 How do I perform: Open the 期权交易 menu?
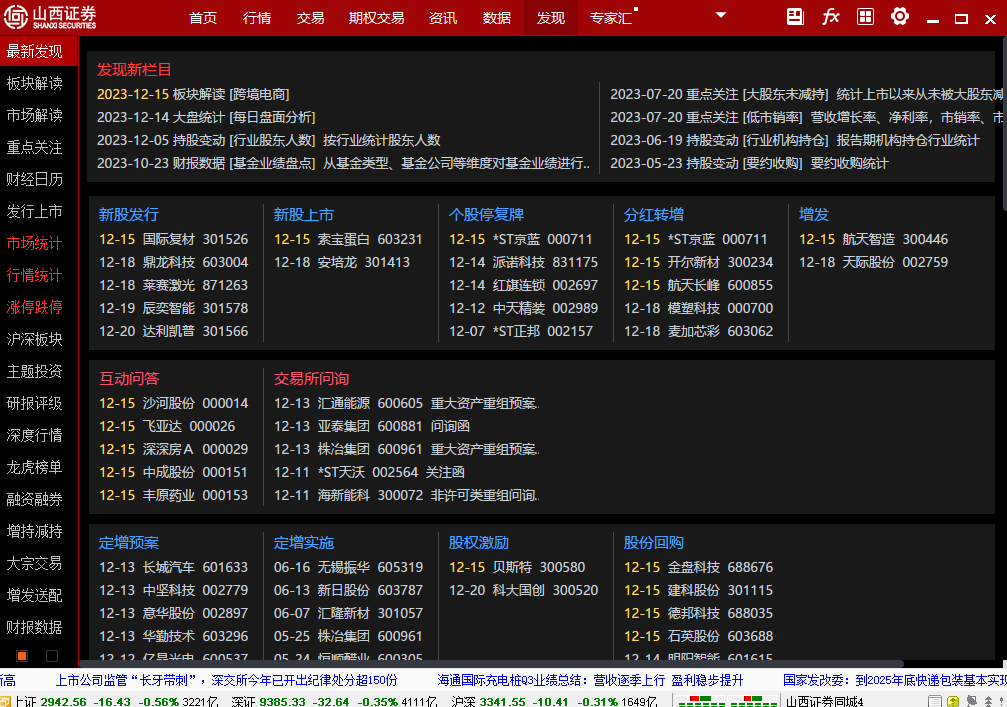click(376, 18)
